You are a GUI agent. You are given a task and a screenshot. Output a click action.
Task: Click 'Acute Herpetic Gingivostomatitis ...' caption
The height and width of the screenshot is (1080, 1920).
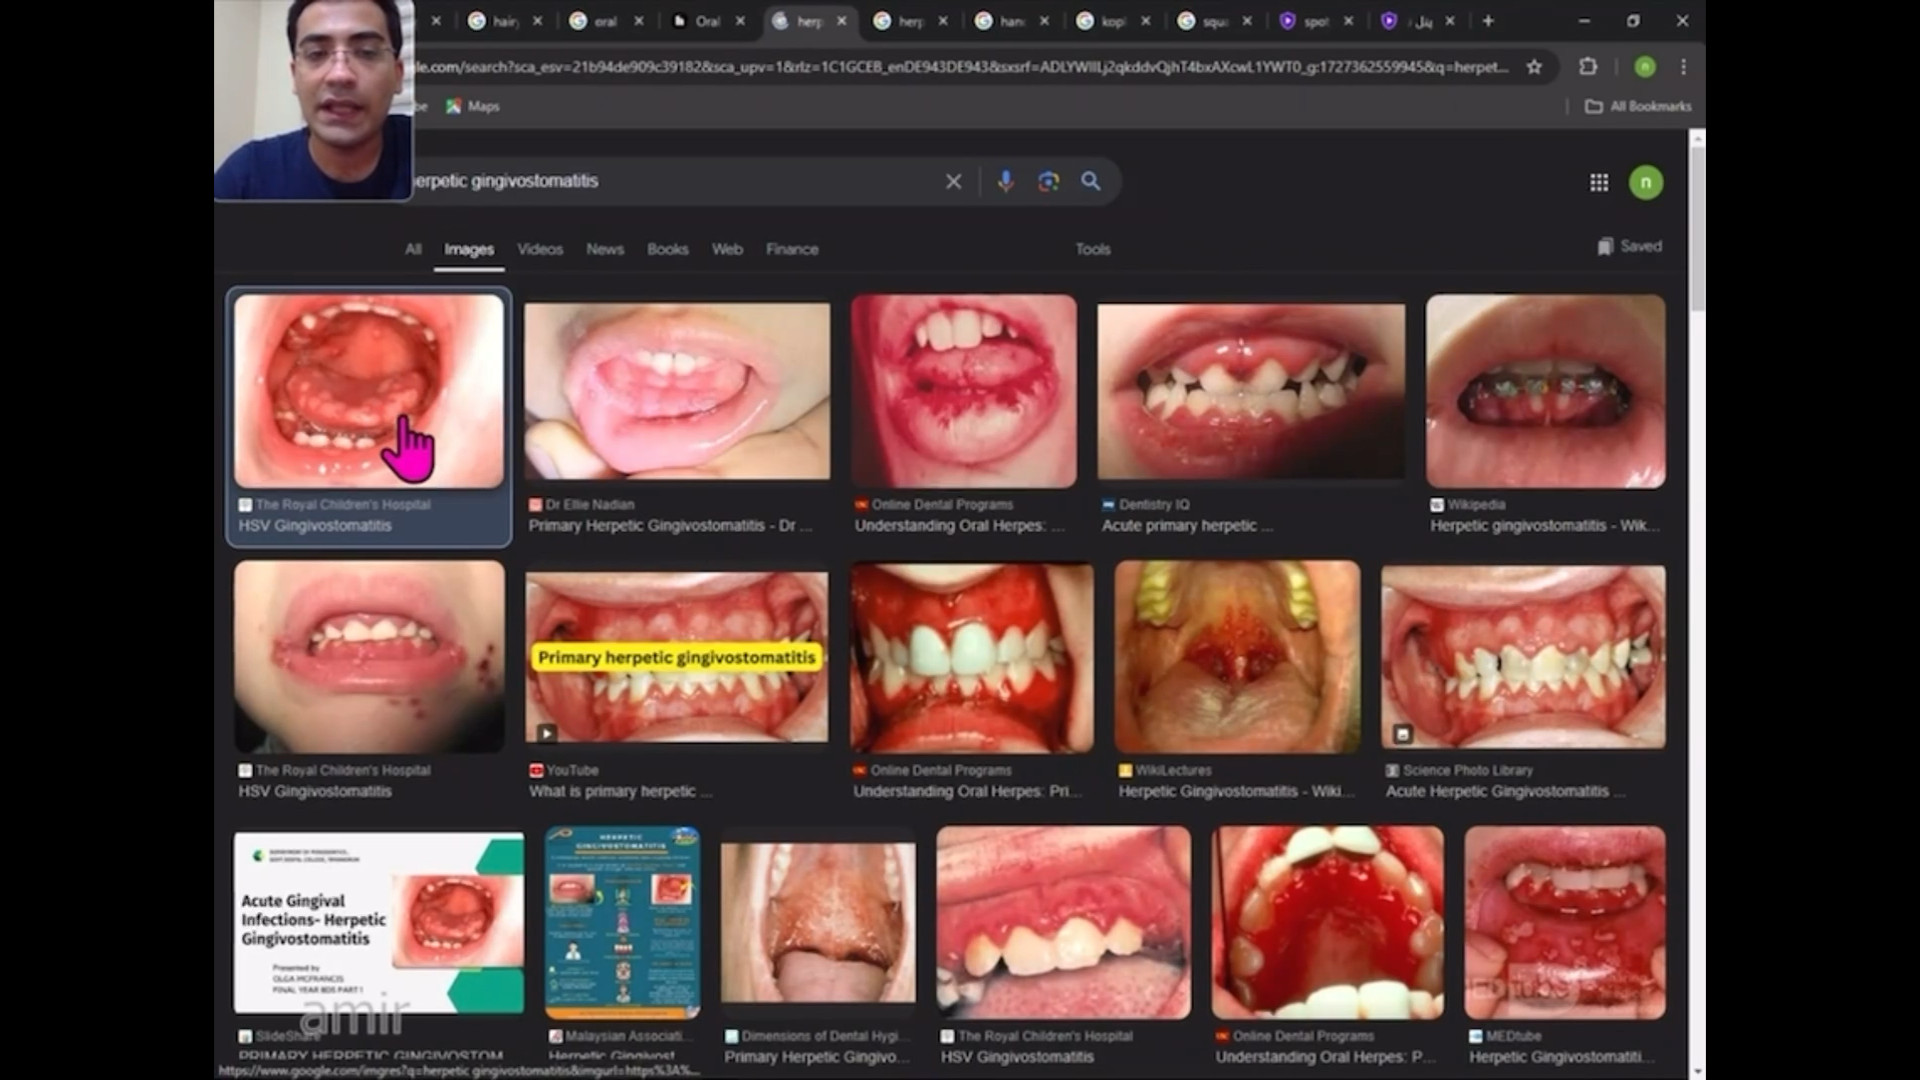(1505, 792)
